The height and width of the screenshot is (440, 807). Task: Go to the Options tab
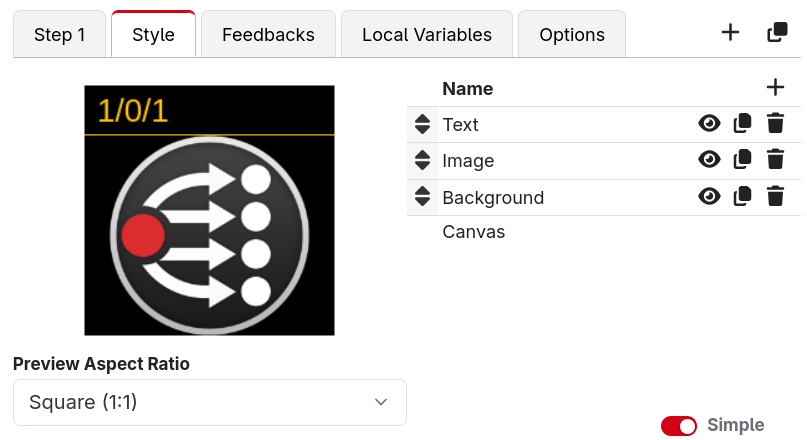pyautogui.click(x=572, y=34)
